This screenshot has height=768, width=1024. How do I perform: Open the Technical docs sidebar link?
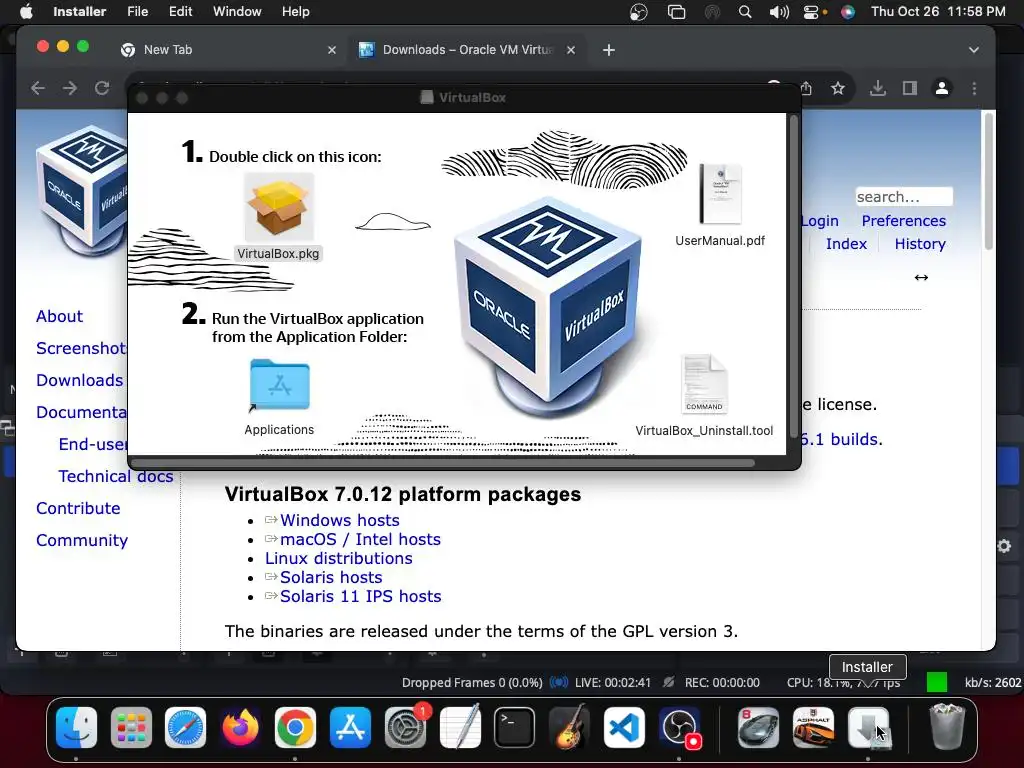pyautogui.click(x=116, y=476)
